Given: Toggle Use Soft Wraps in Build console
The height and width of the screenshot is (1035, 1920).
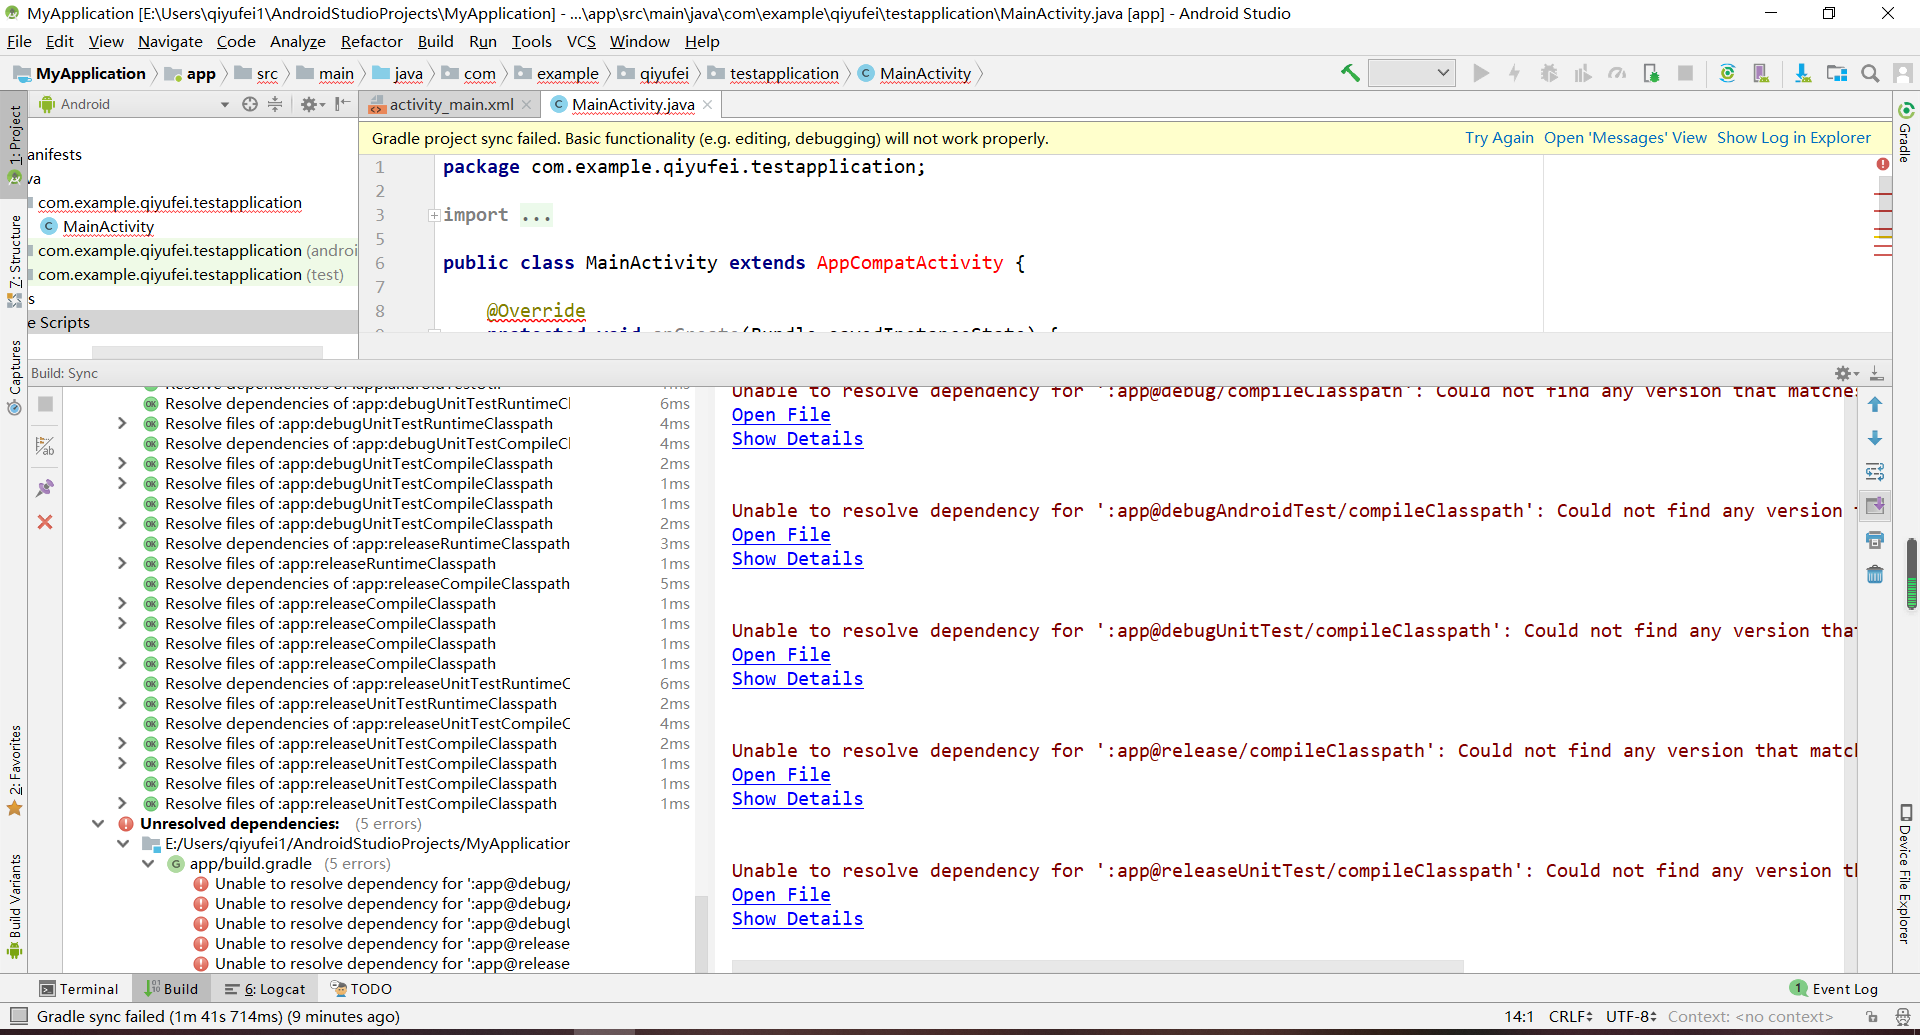Looking at the screenshot, I should [1875, 472].
